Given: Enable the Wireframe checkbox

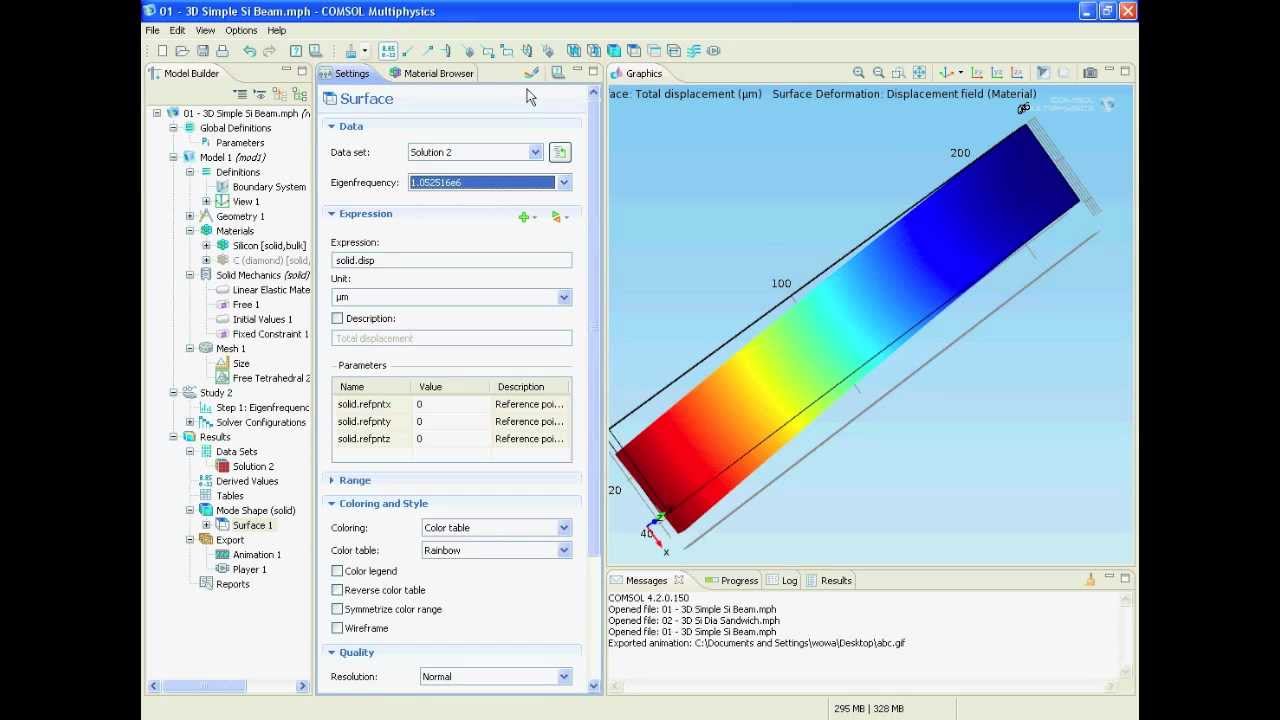Looking at the screenshot, I should pyautogui.click(x=337, y=628).
